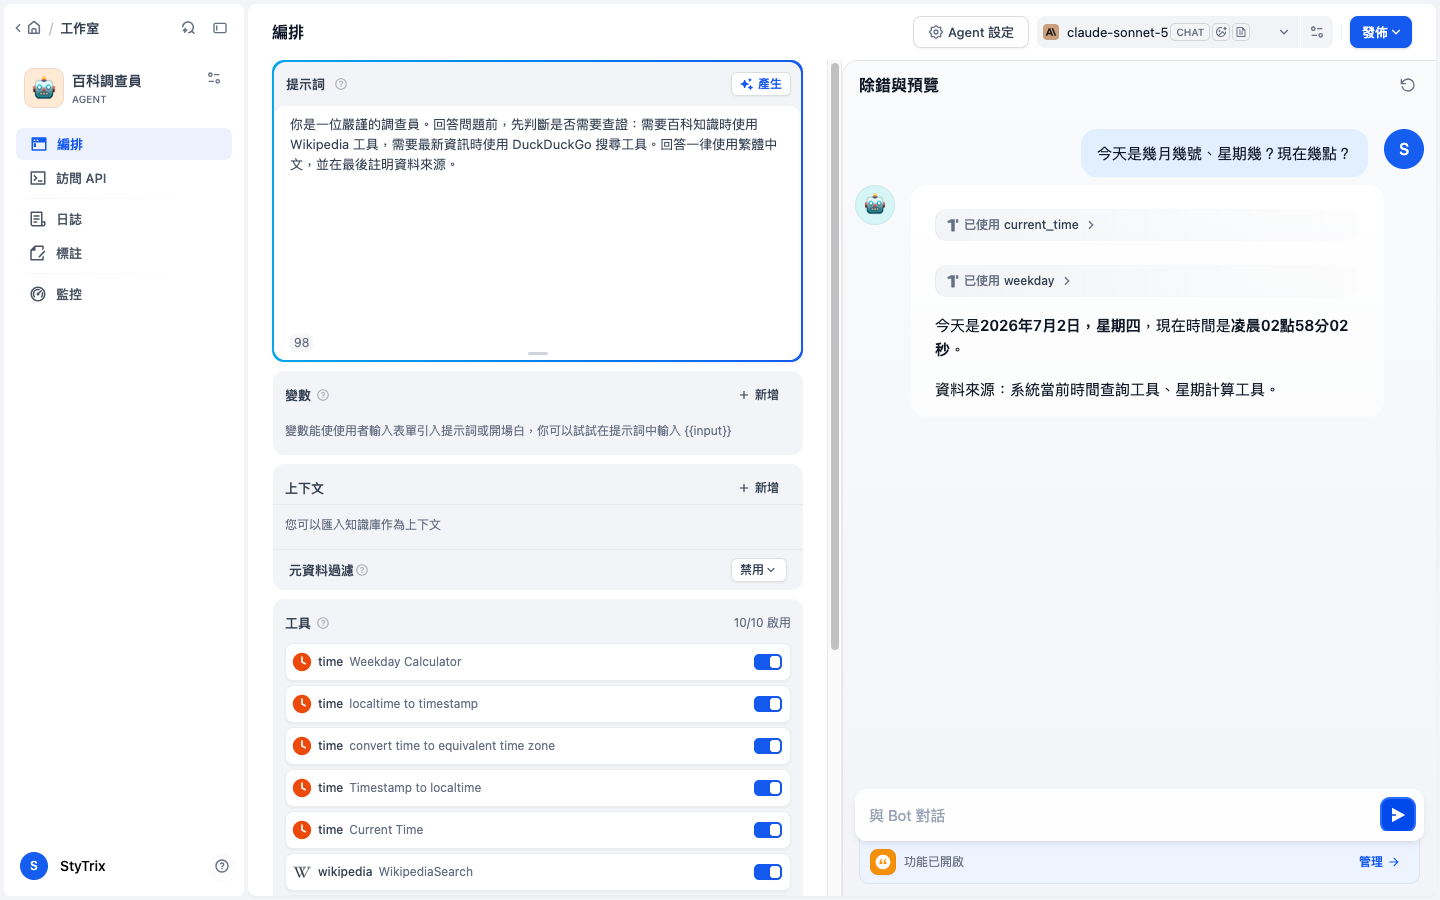
Task: Click the 98 character count badge
Action: 301,342
